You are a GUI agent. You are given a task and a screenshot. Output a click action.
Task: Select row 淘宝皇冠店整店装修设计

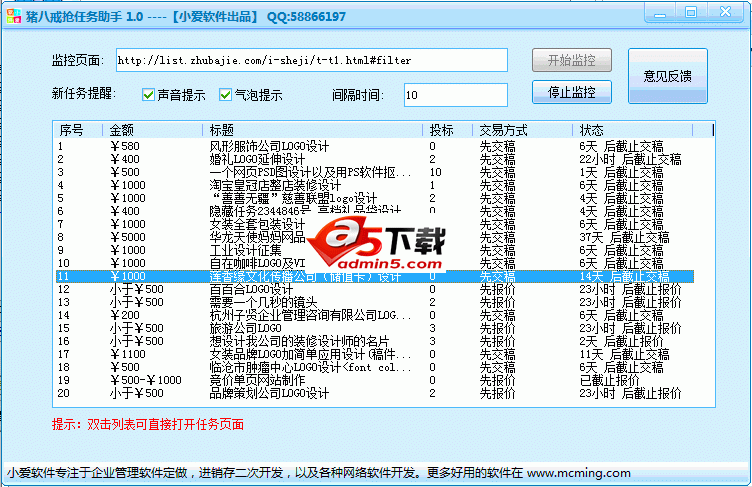coord(374,185)
